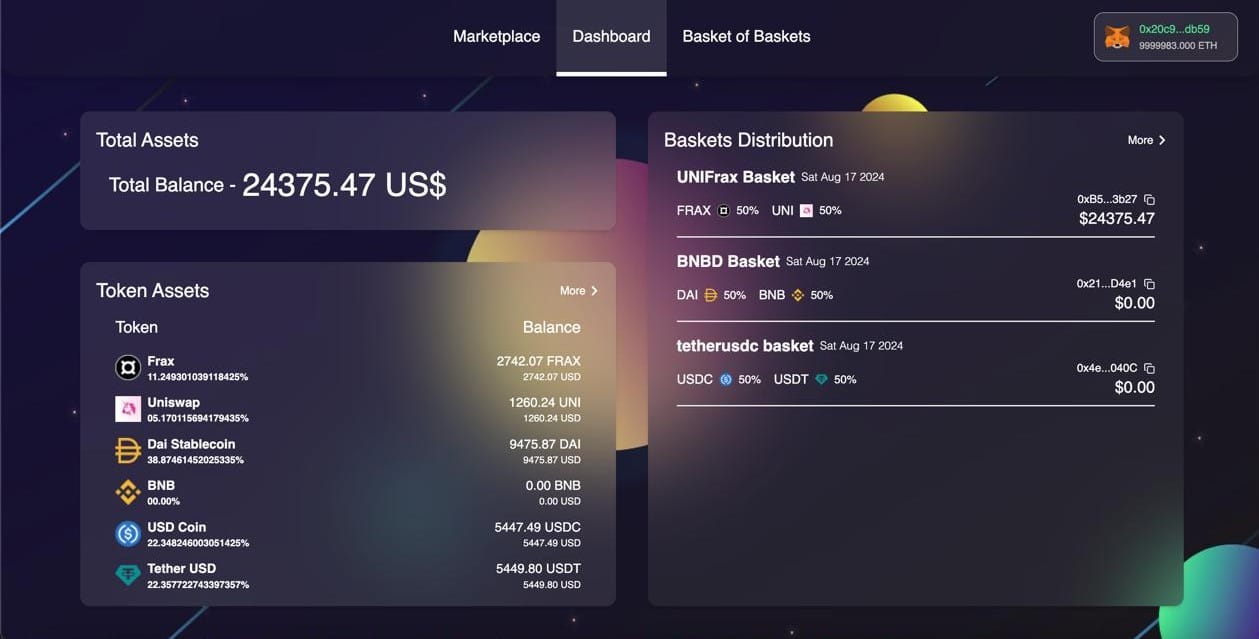
Task: Select the Dai Stablecoin token name
Action: 191,444
